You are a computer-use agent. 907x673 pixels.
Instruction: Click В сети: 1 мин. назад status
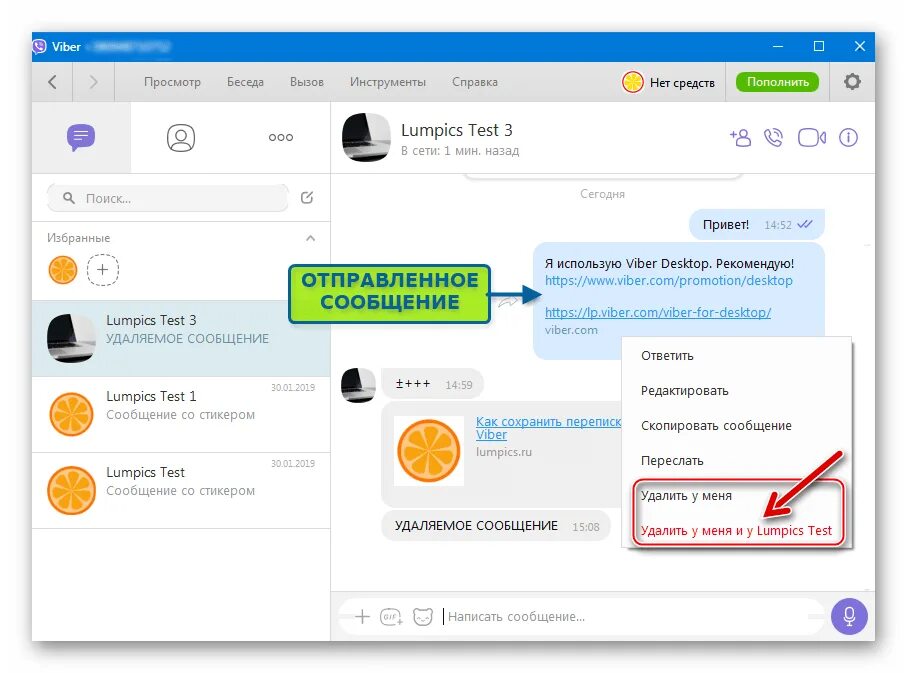click(460, 151)
